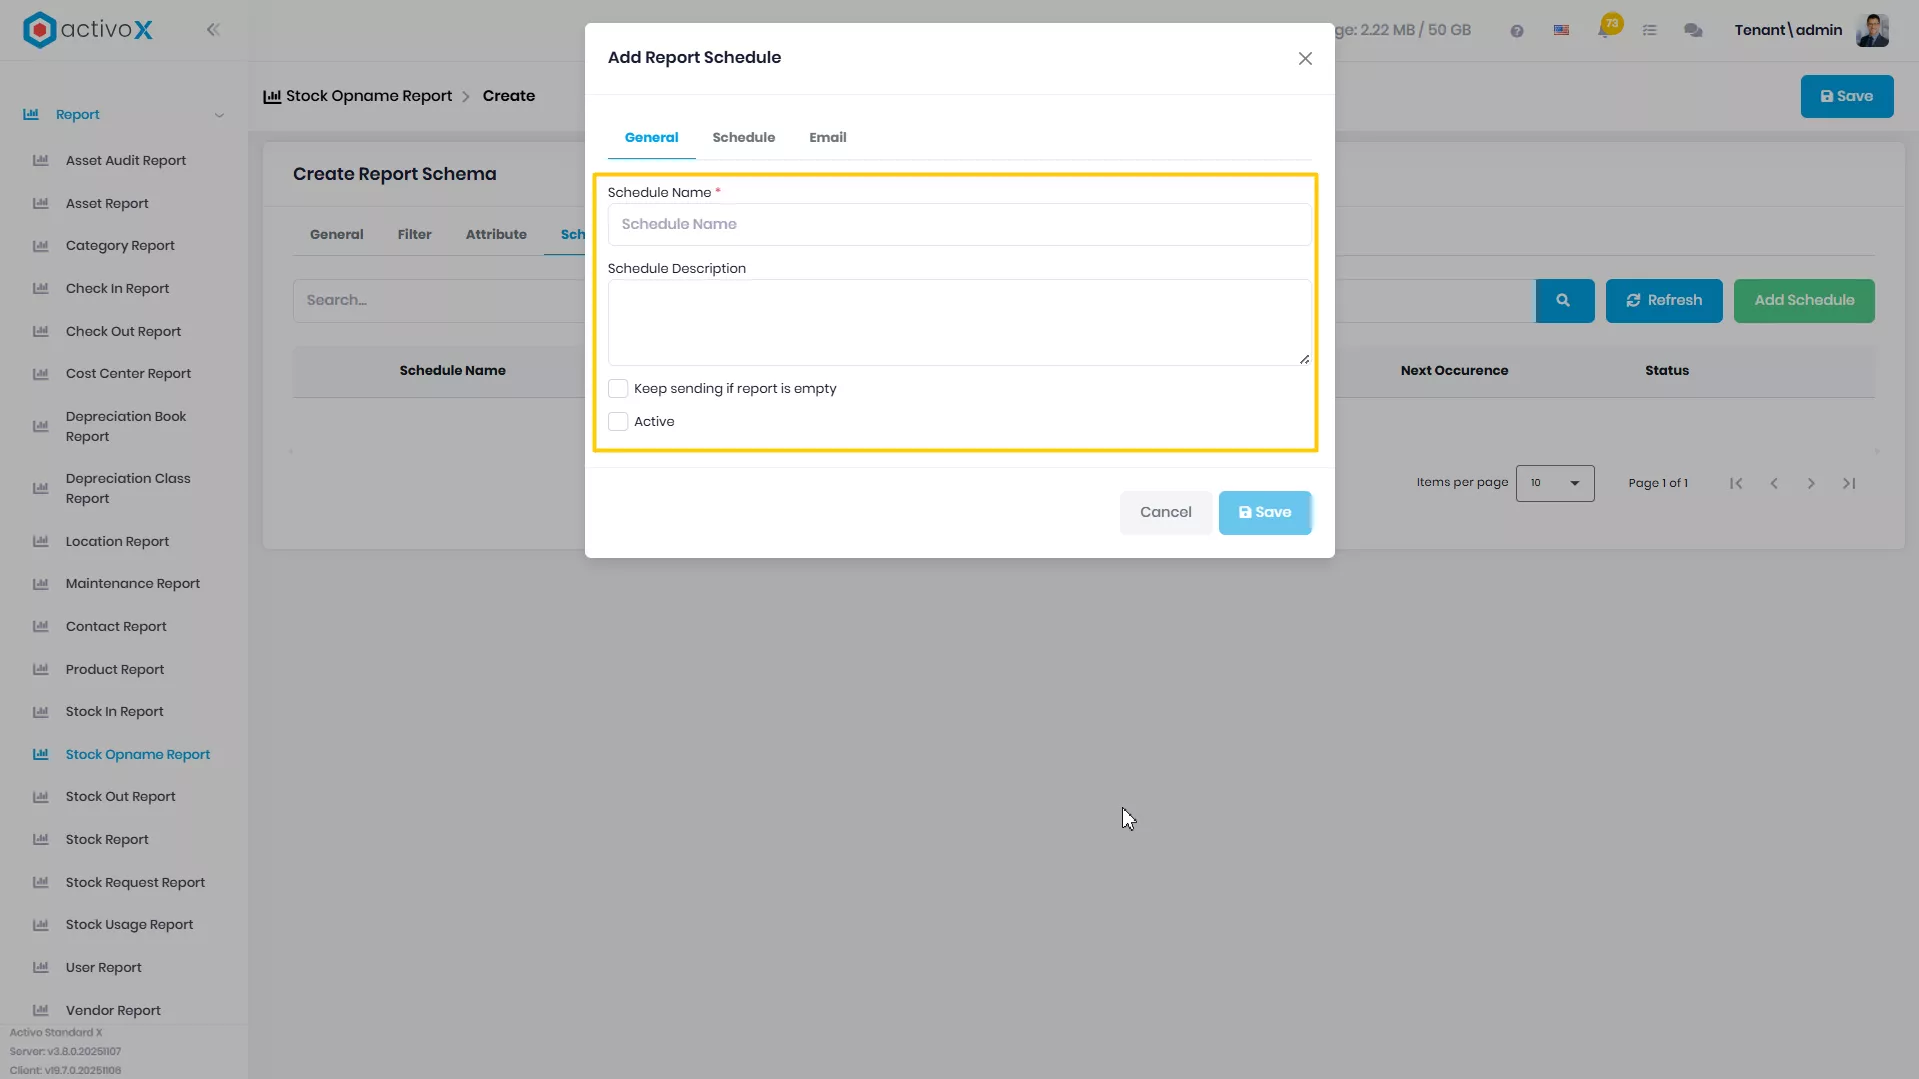
Task: Open Stock In Report in sidebar
Action: 114,711
